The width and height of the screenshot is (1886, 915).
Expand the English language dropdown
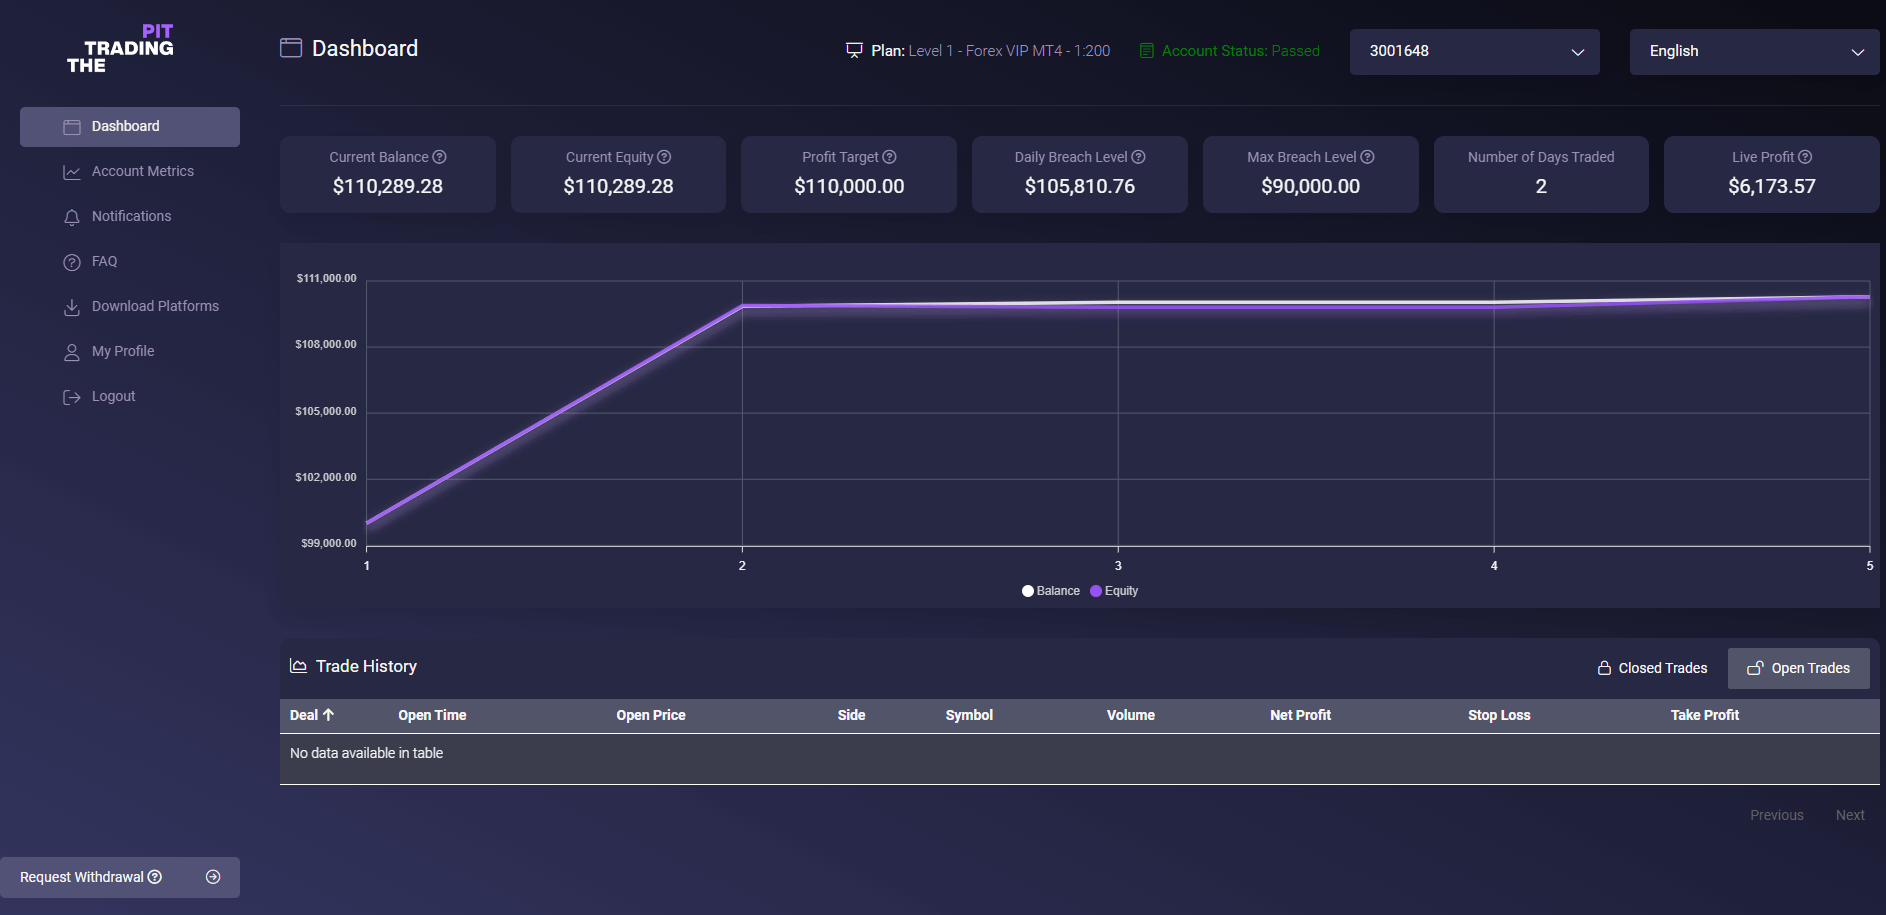[x=1754, y=51]
